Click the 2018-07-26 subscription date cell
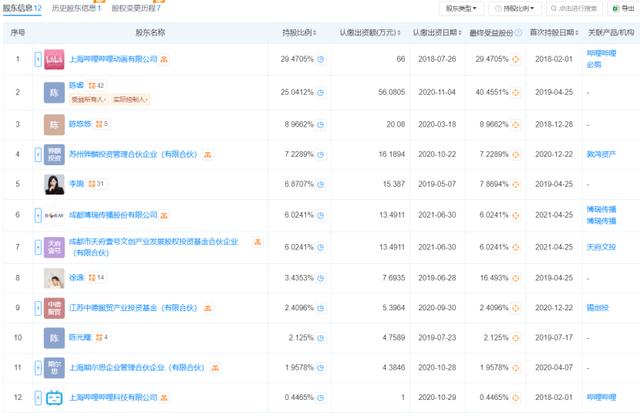The height and width of the screenshot is (413, 640). point(437,59)
